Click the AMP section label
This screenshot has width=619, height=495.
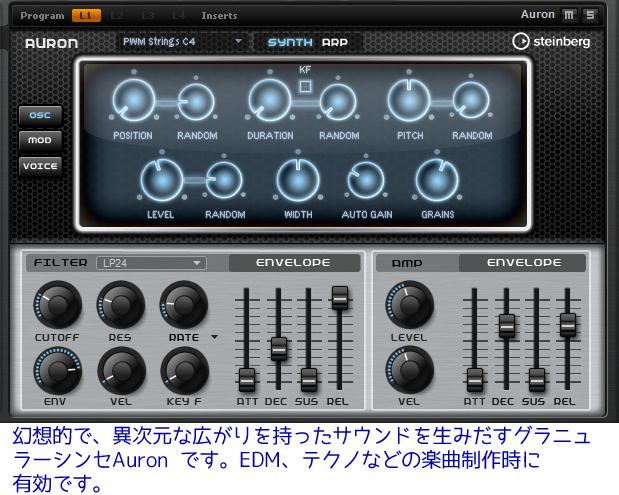pyautogui.click(x=407, y=263)
